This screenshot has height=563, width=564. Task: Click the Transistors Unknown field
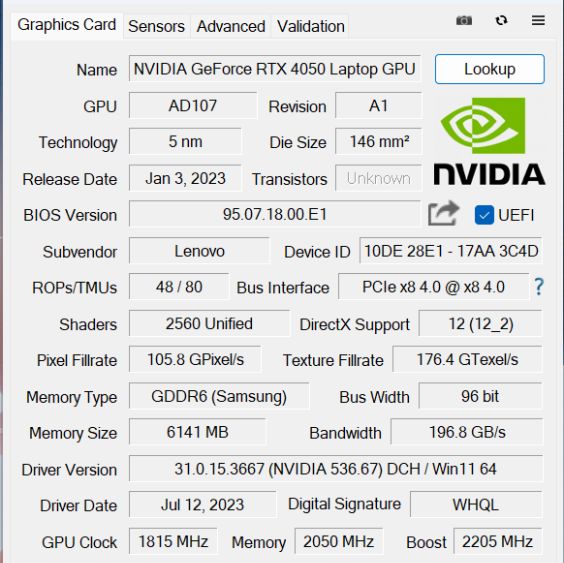pyautogui.click(x=378, y=178)
